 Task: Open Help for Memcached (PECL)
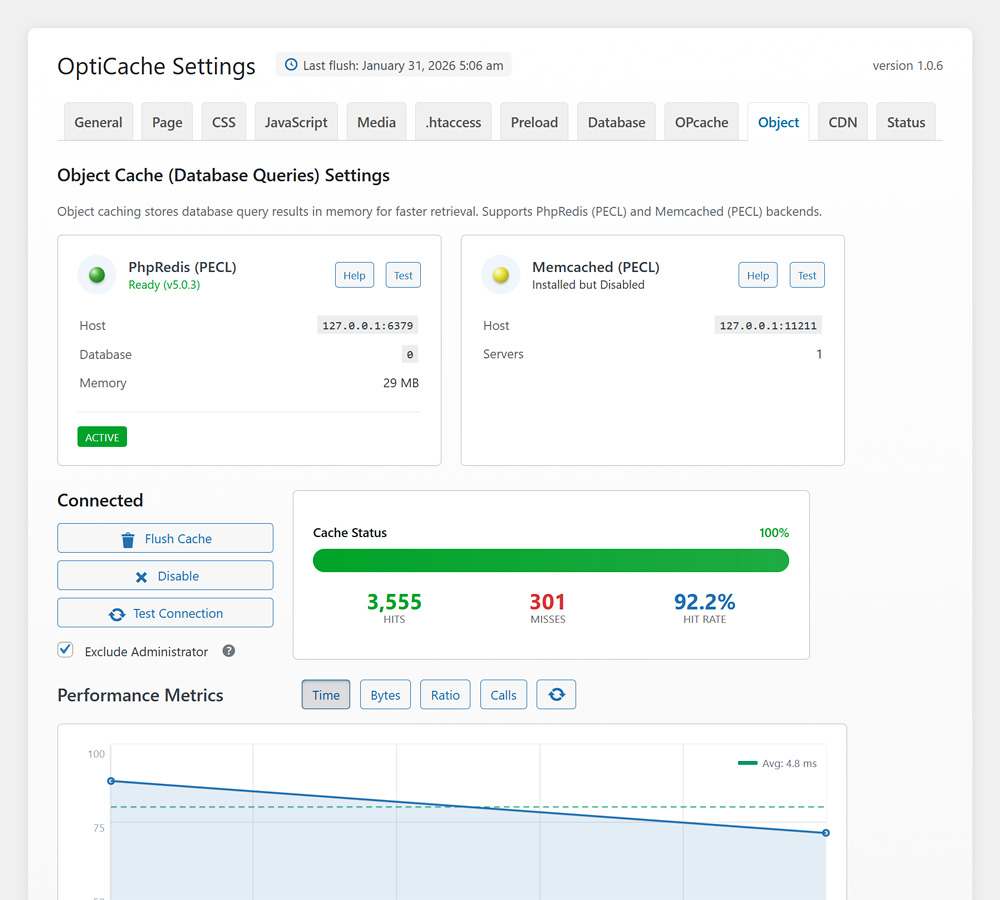[758, 275]
